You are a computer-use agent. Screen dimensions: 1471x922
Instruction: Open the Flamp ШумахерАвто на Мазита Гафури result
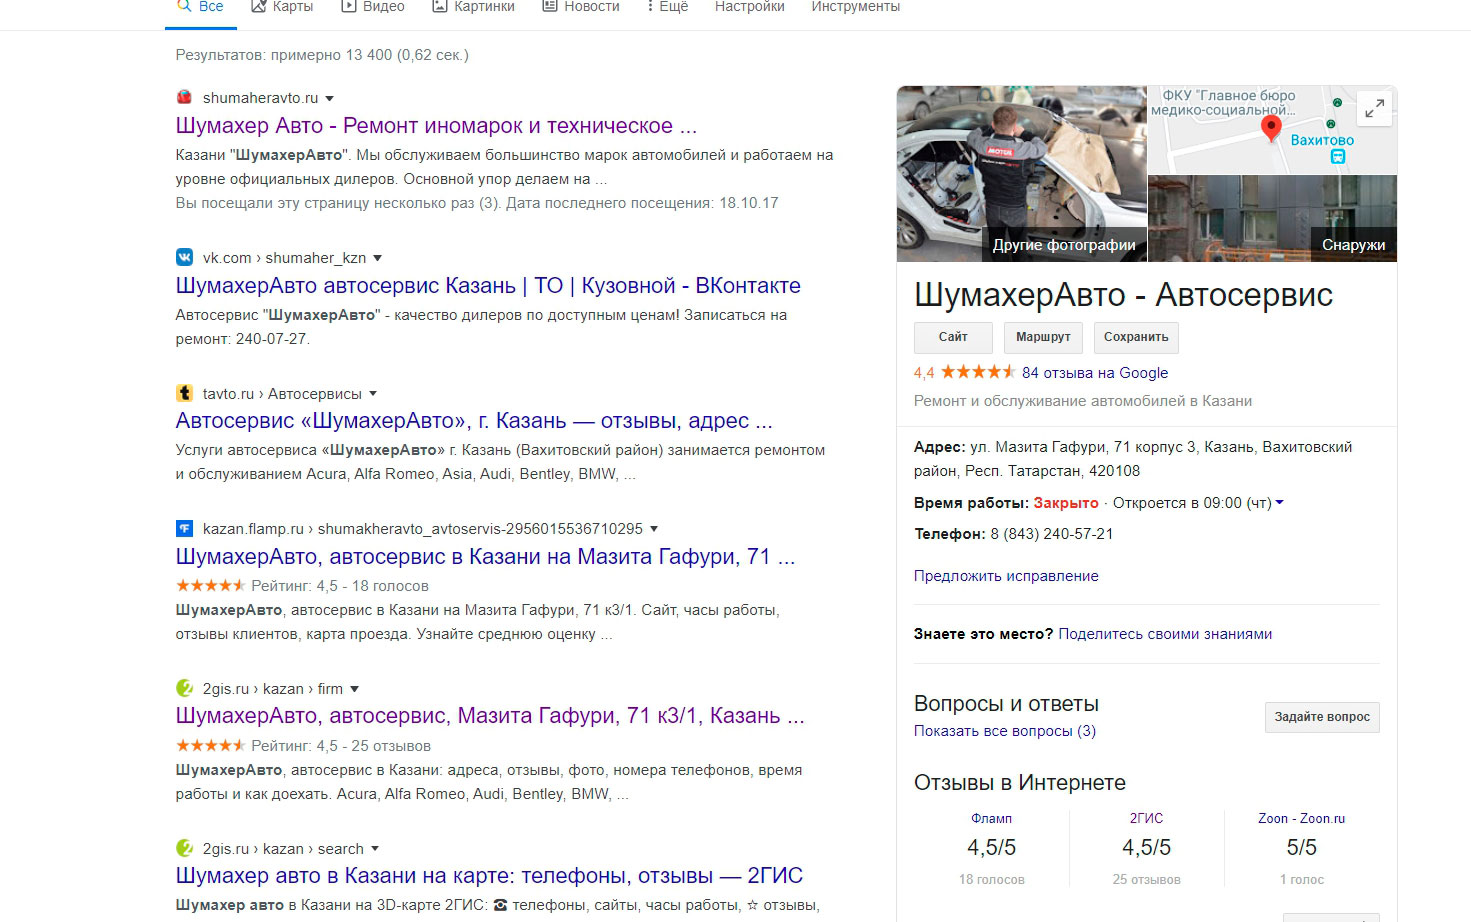click(x=485, y=557)
